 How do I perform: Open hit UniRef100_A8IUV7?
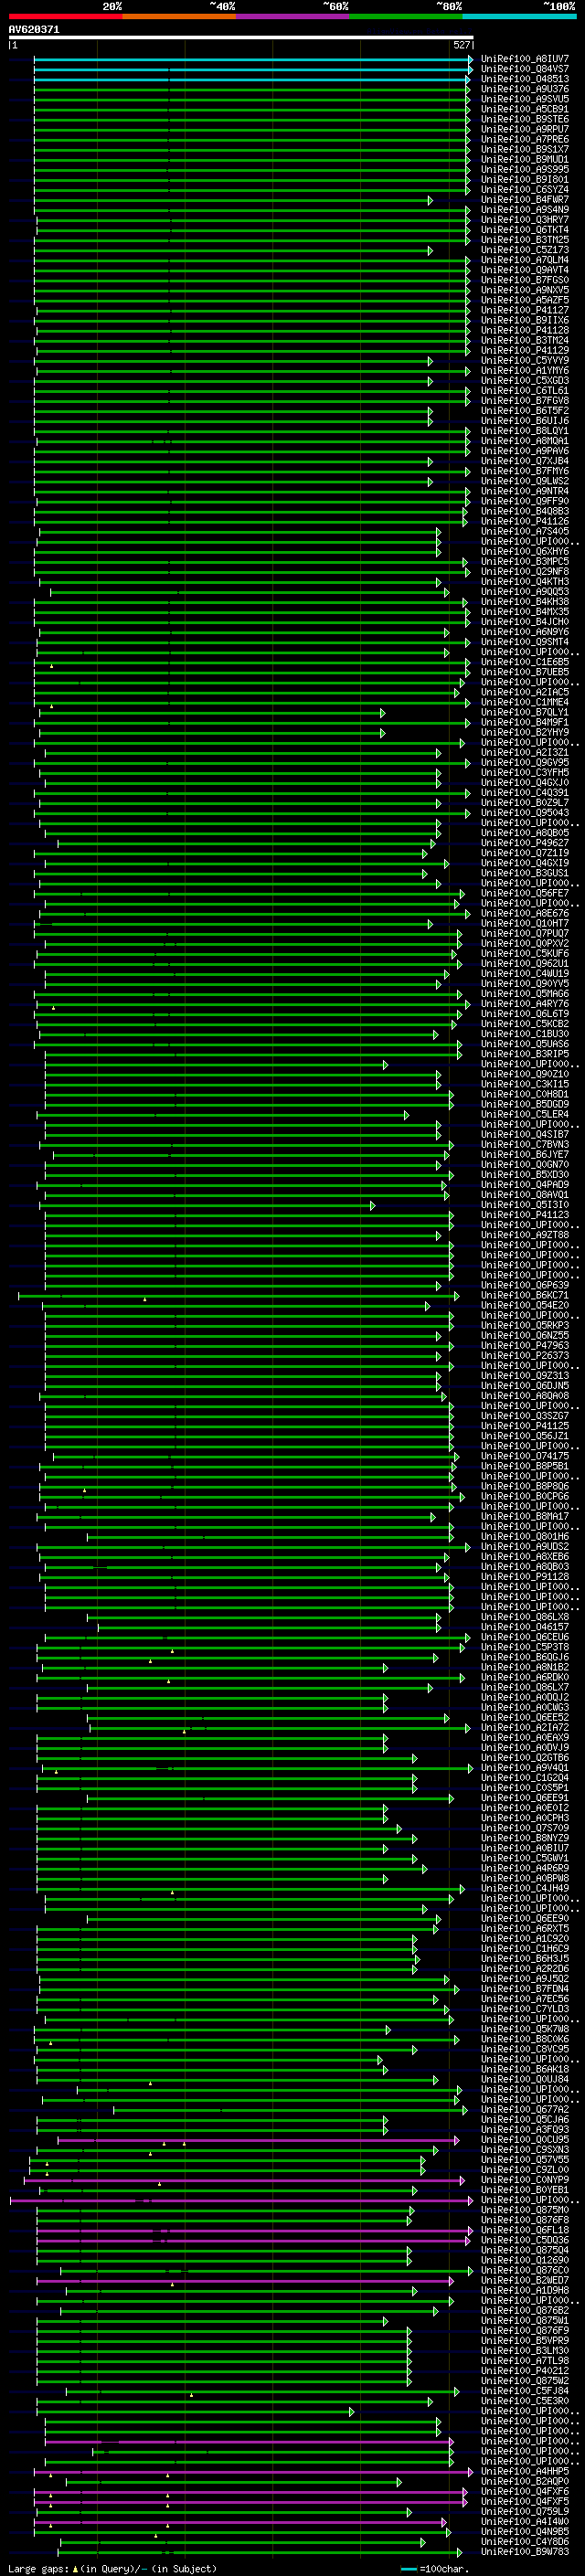point(525,59)
